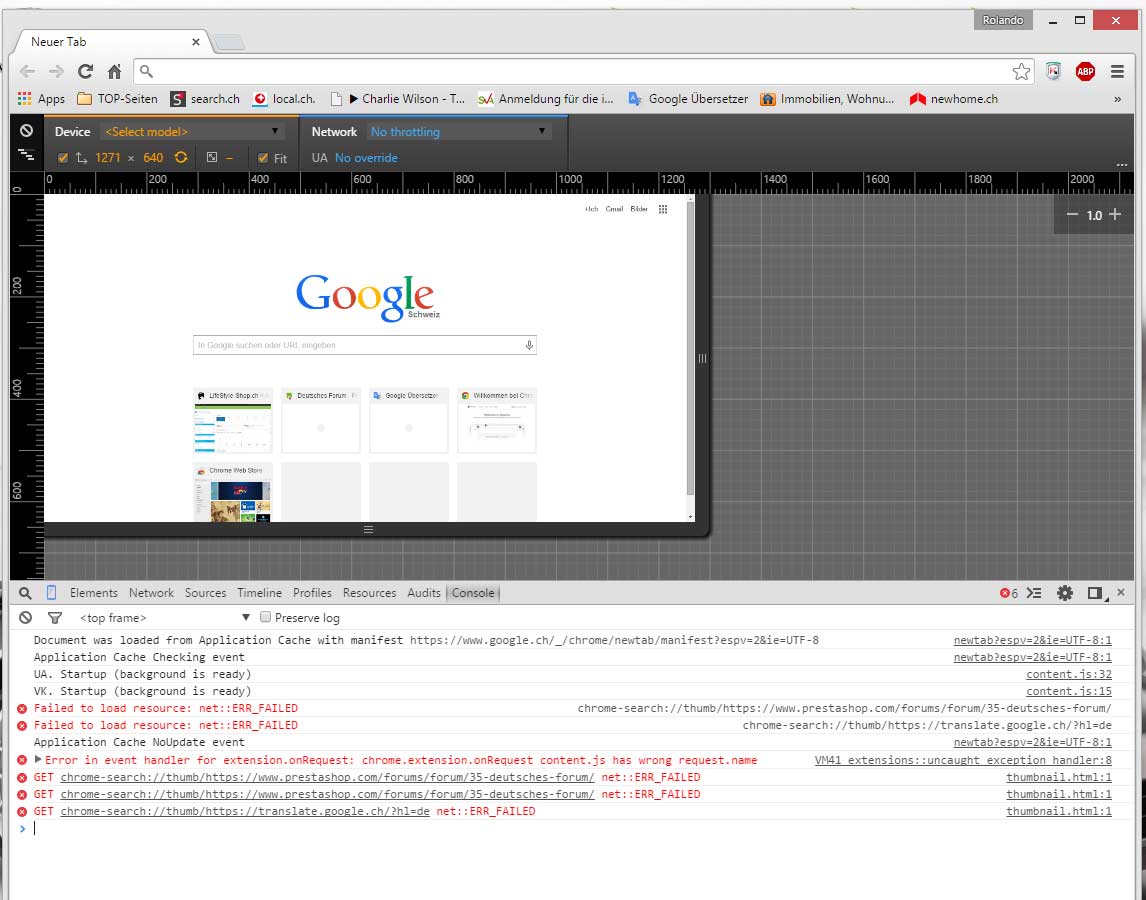Close the Neuer Tab tab

(x=196, y=42)
